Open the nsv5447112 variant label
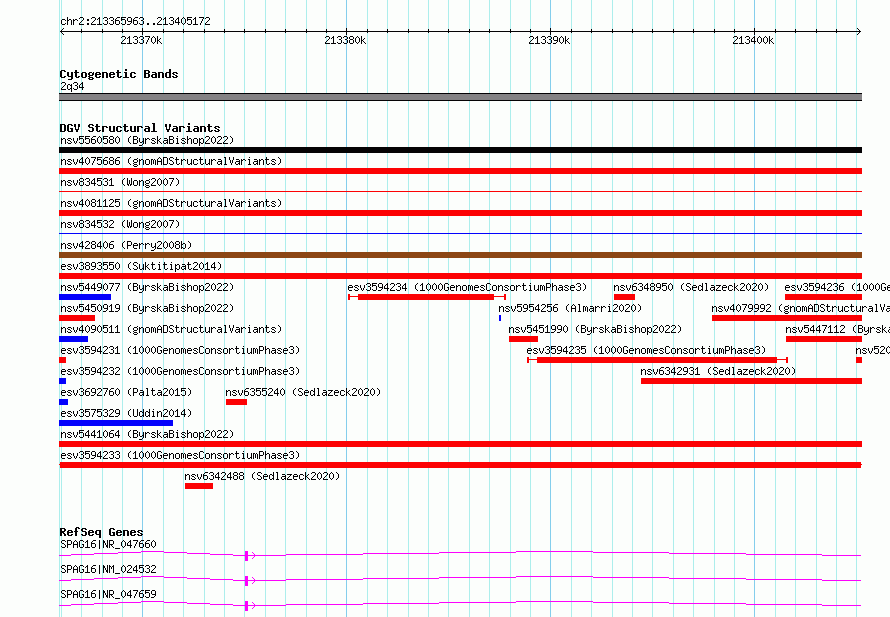Image resolution: width=890 pixels, height=617 pixels. (837, 329)
